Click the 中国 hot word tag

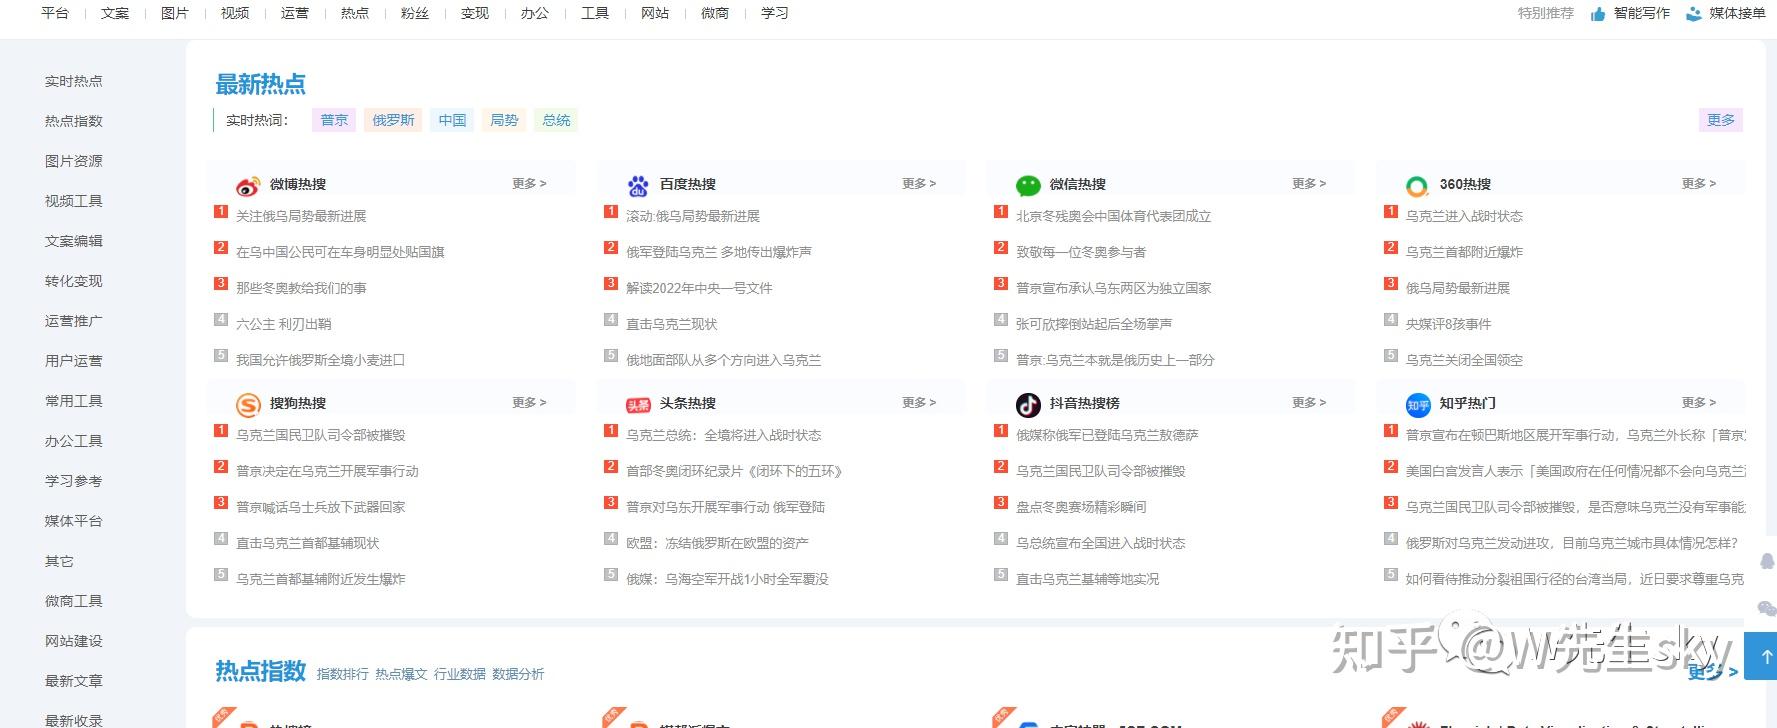click(x=452, y=120)
